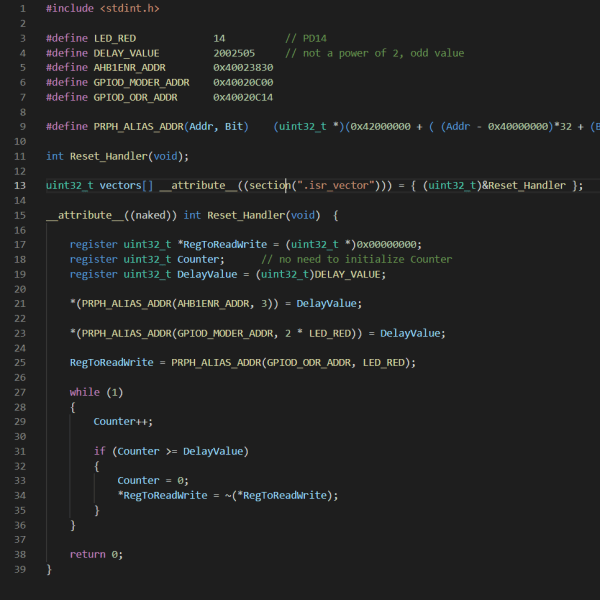Click LED_RED in its #define on line 3
The height and width of the screenshot is (600, 600).
115,38
